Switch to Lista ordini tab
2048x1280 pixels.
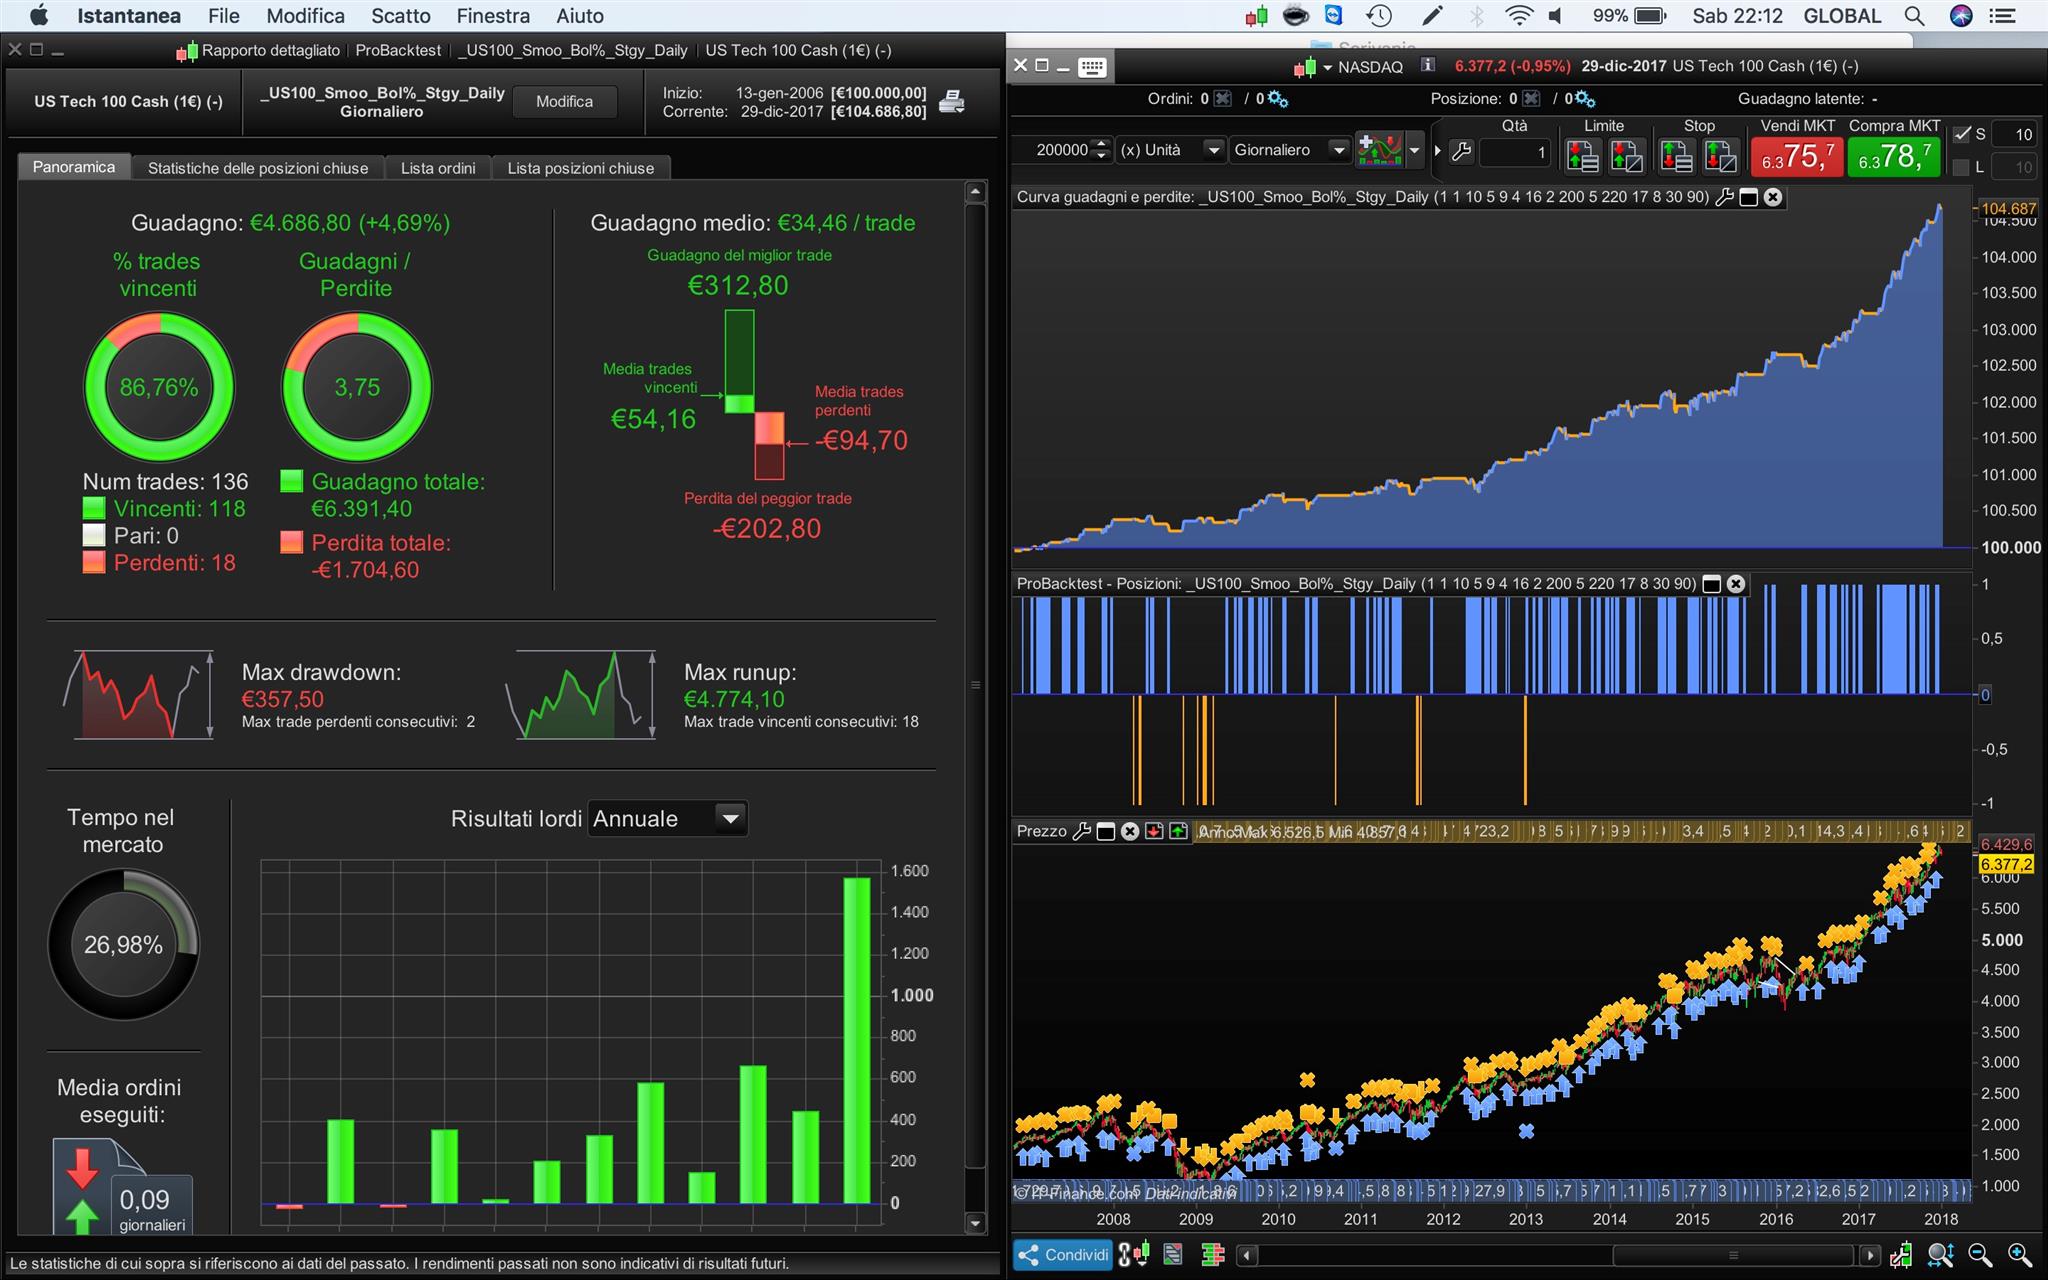tap(438, 168)
